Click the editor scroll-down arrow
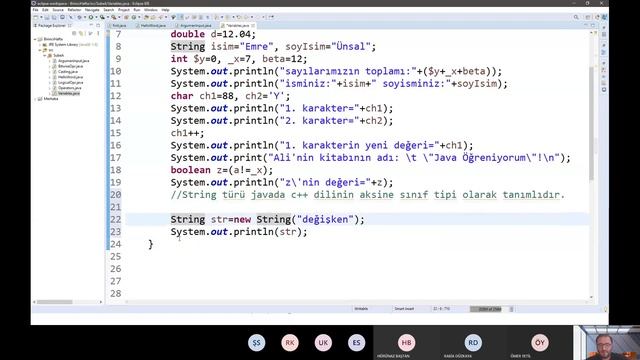 pos(591,297)
